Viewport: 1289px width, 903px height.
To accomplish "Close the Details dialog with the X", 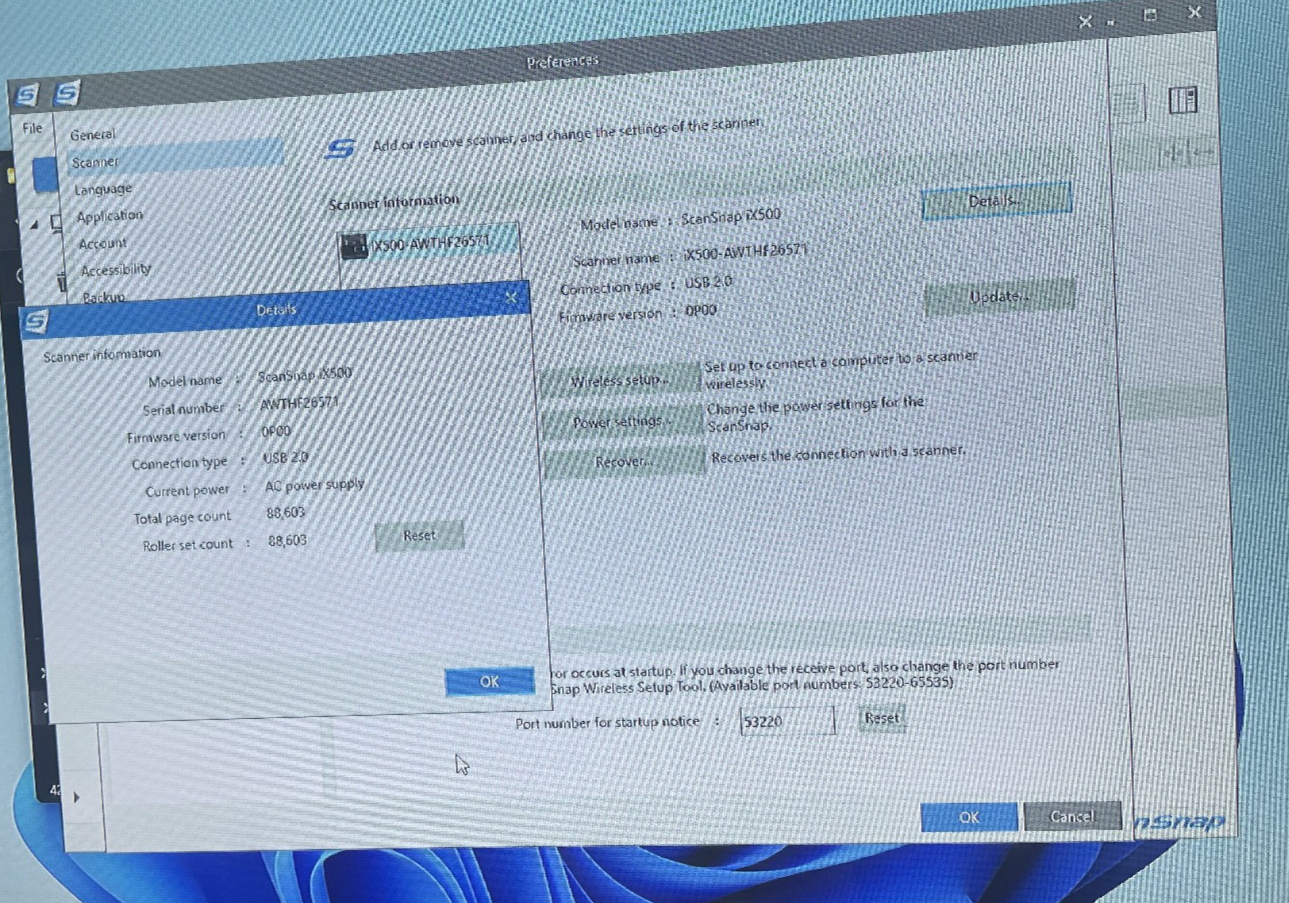I will 511,298.
